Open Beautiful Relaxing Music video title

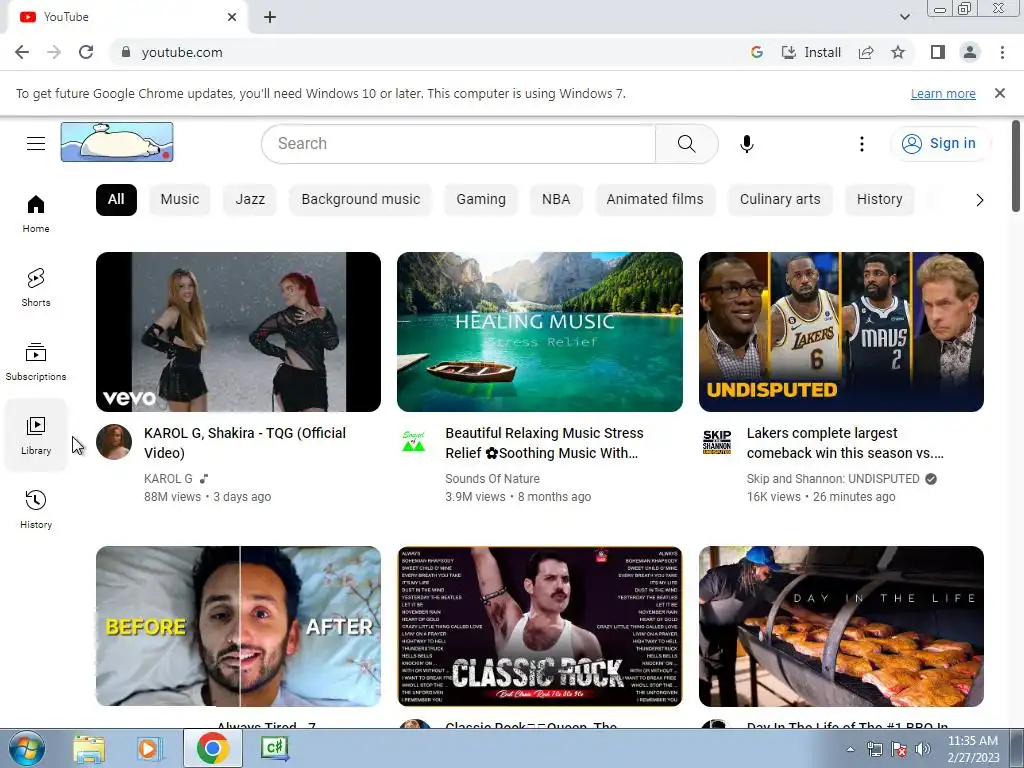click(544, 443)
